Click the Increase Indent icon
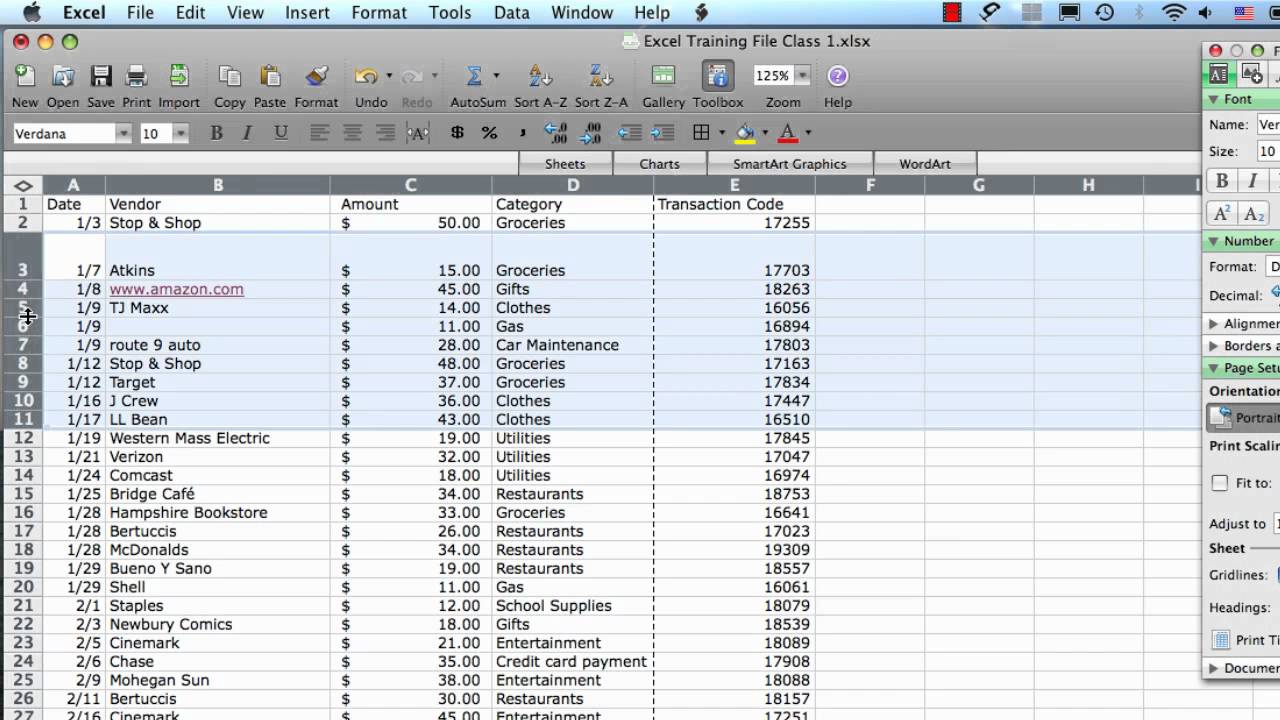This screenshot has height=720, width=1280. click(x=662, y=133)
